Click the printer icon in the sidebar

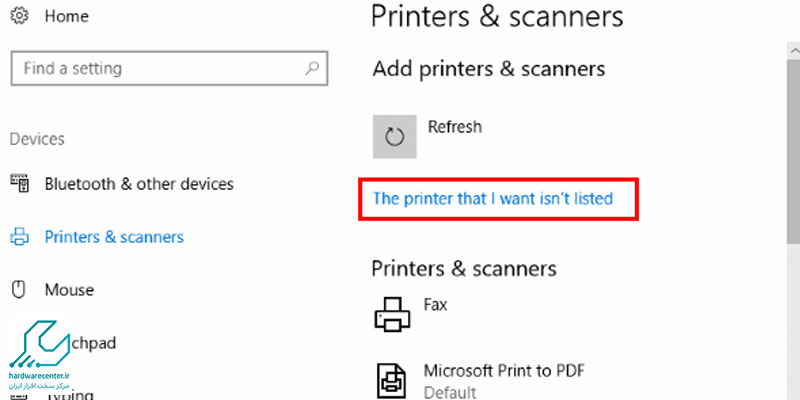[x=19, y=237]
